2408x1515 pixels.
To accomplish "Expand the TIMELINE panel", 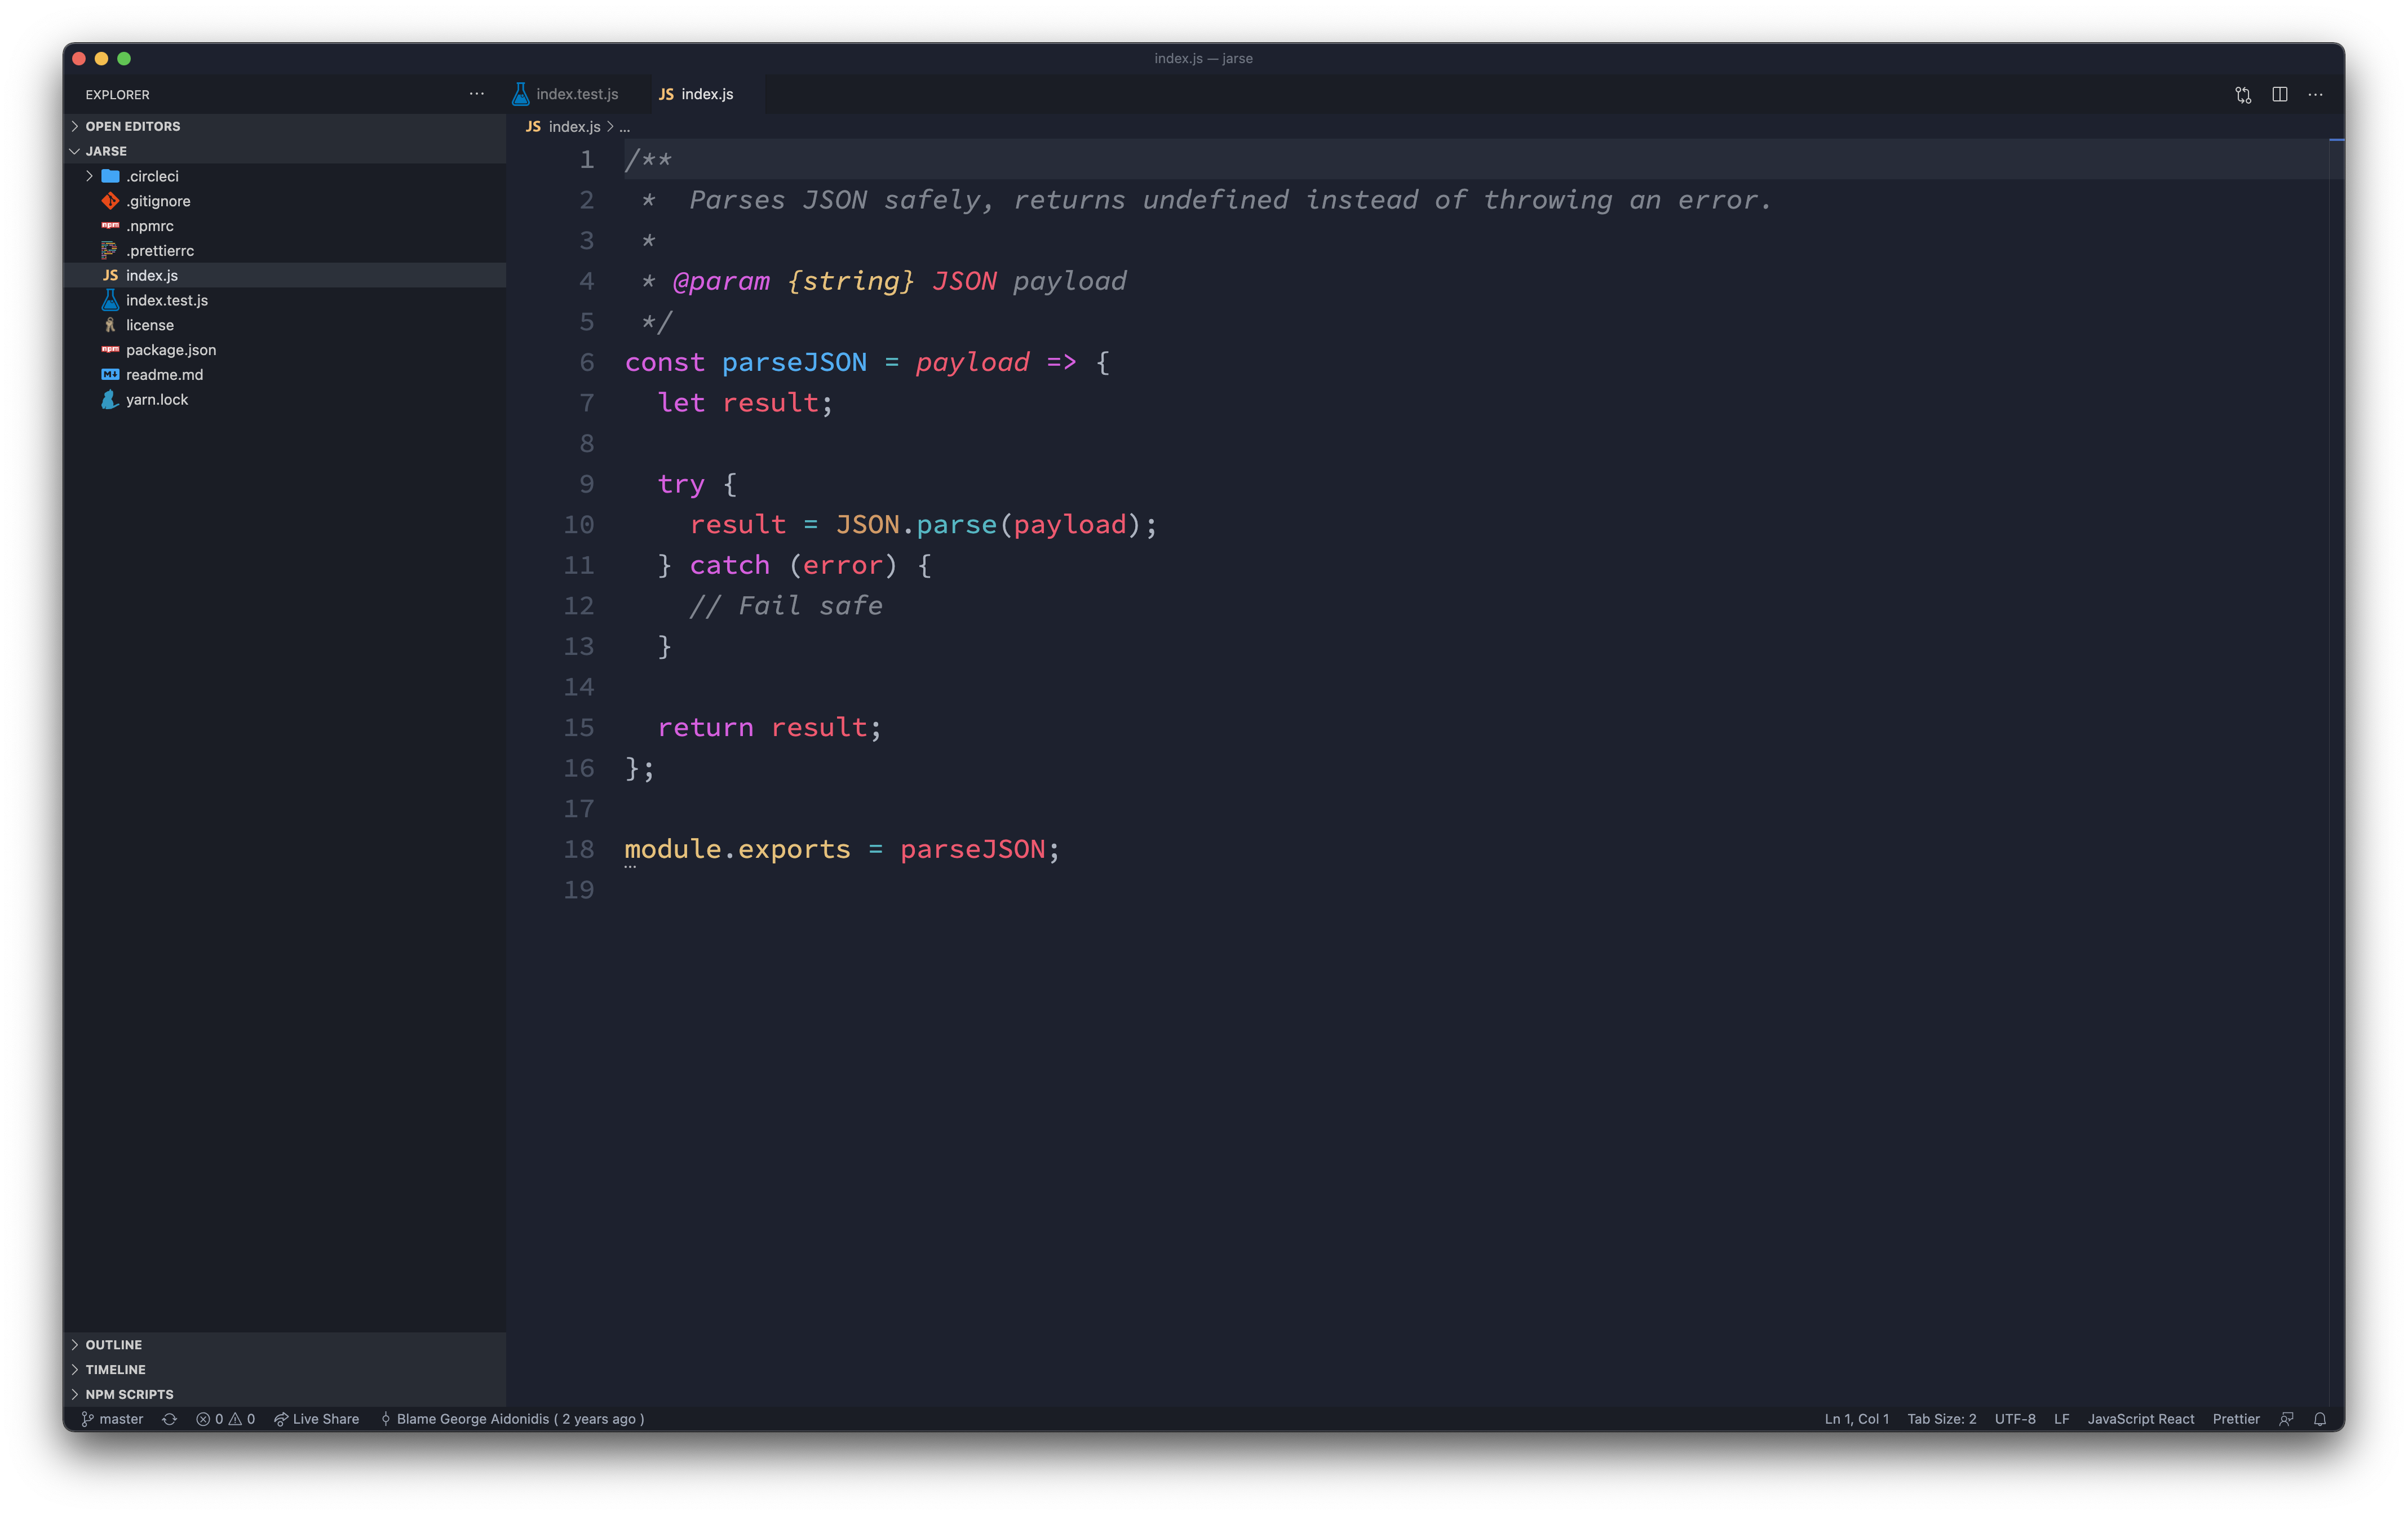I will [284, 1370].
